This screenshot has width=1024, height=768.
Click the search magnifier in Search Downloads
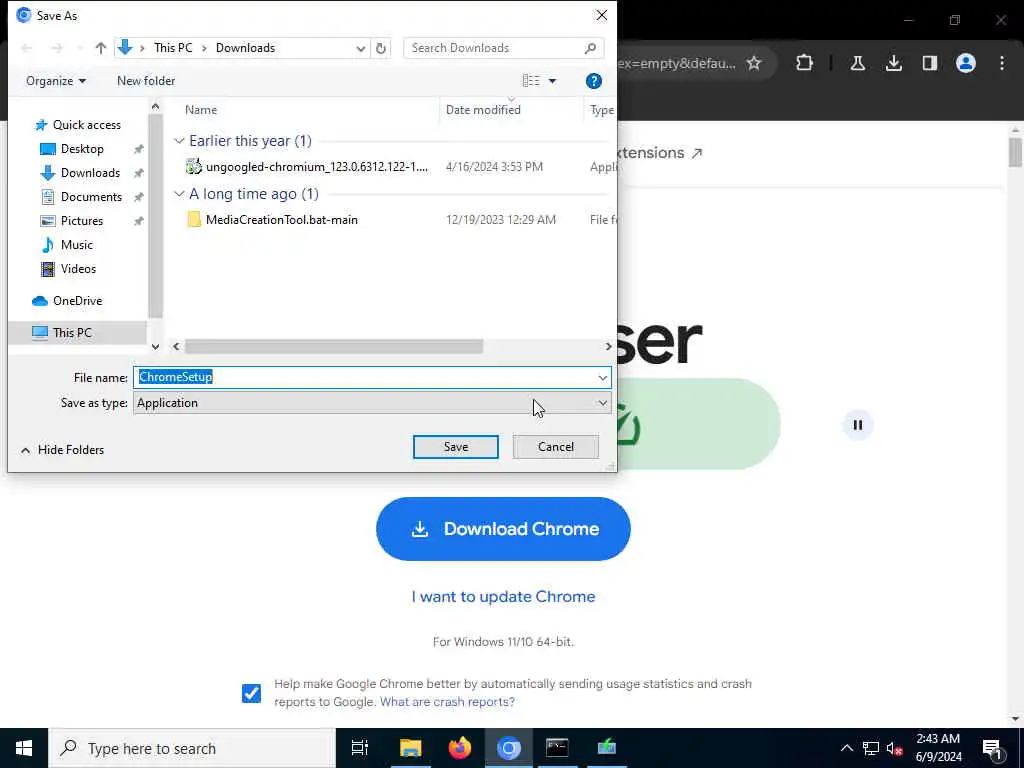pos(590,48)
